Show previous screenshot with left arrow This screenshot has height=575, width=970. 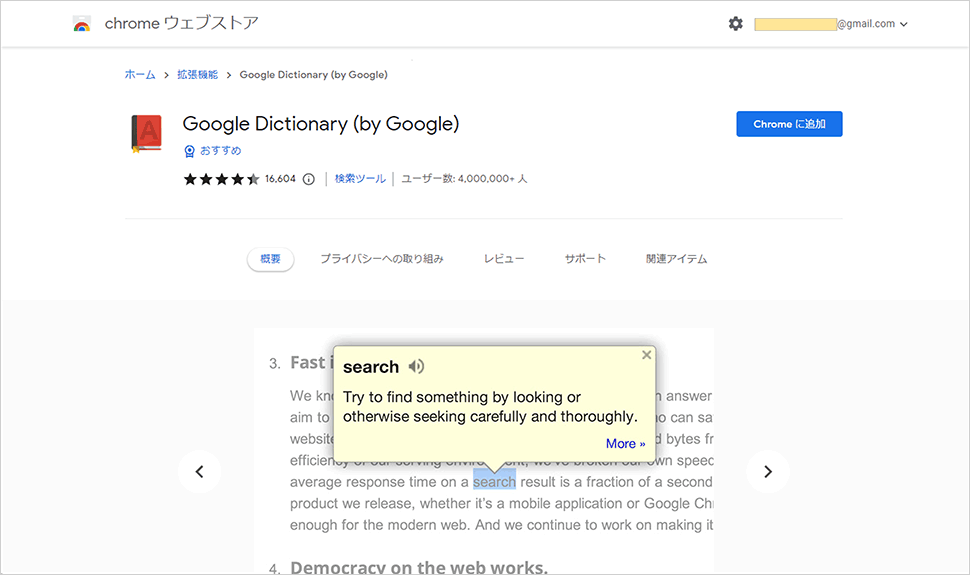click(199, 472)
